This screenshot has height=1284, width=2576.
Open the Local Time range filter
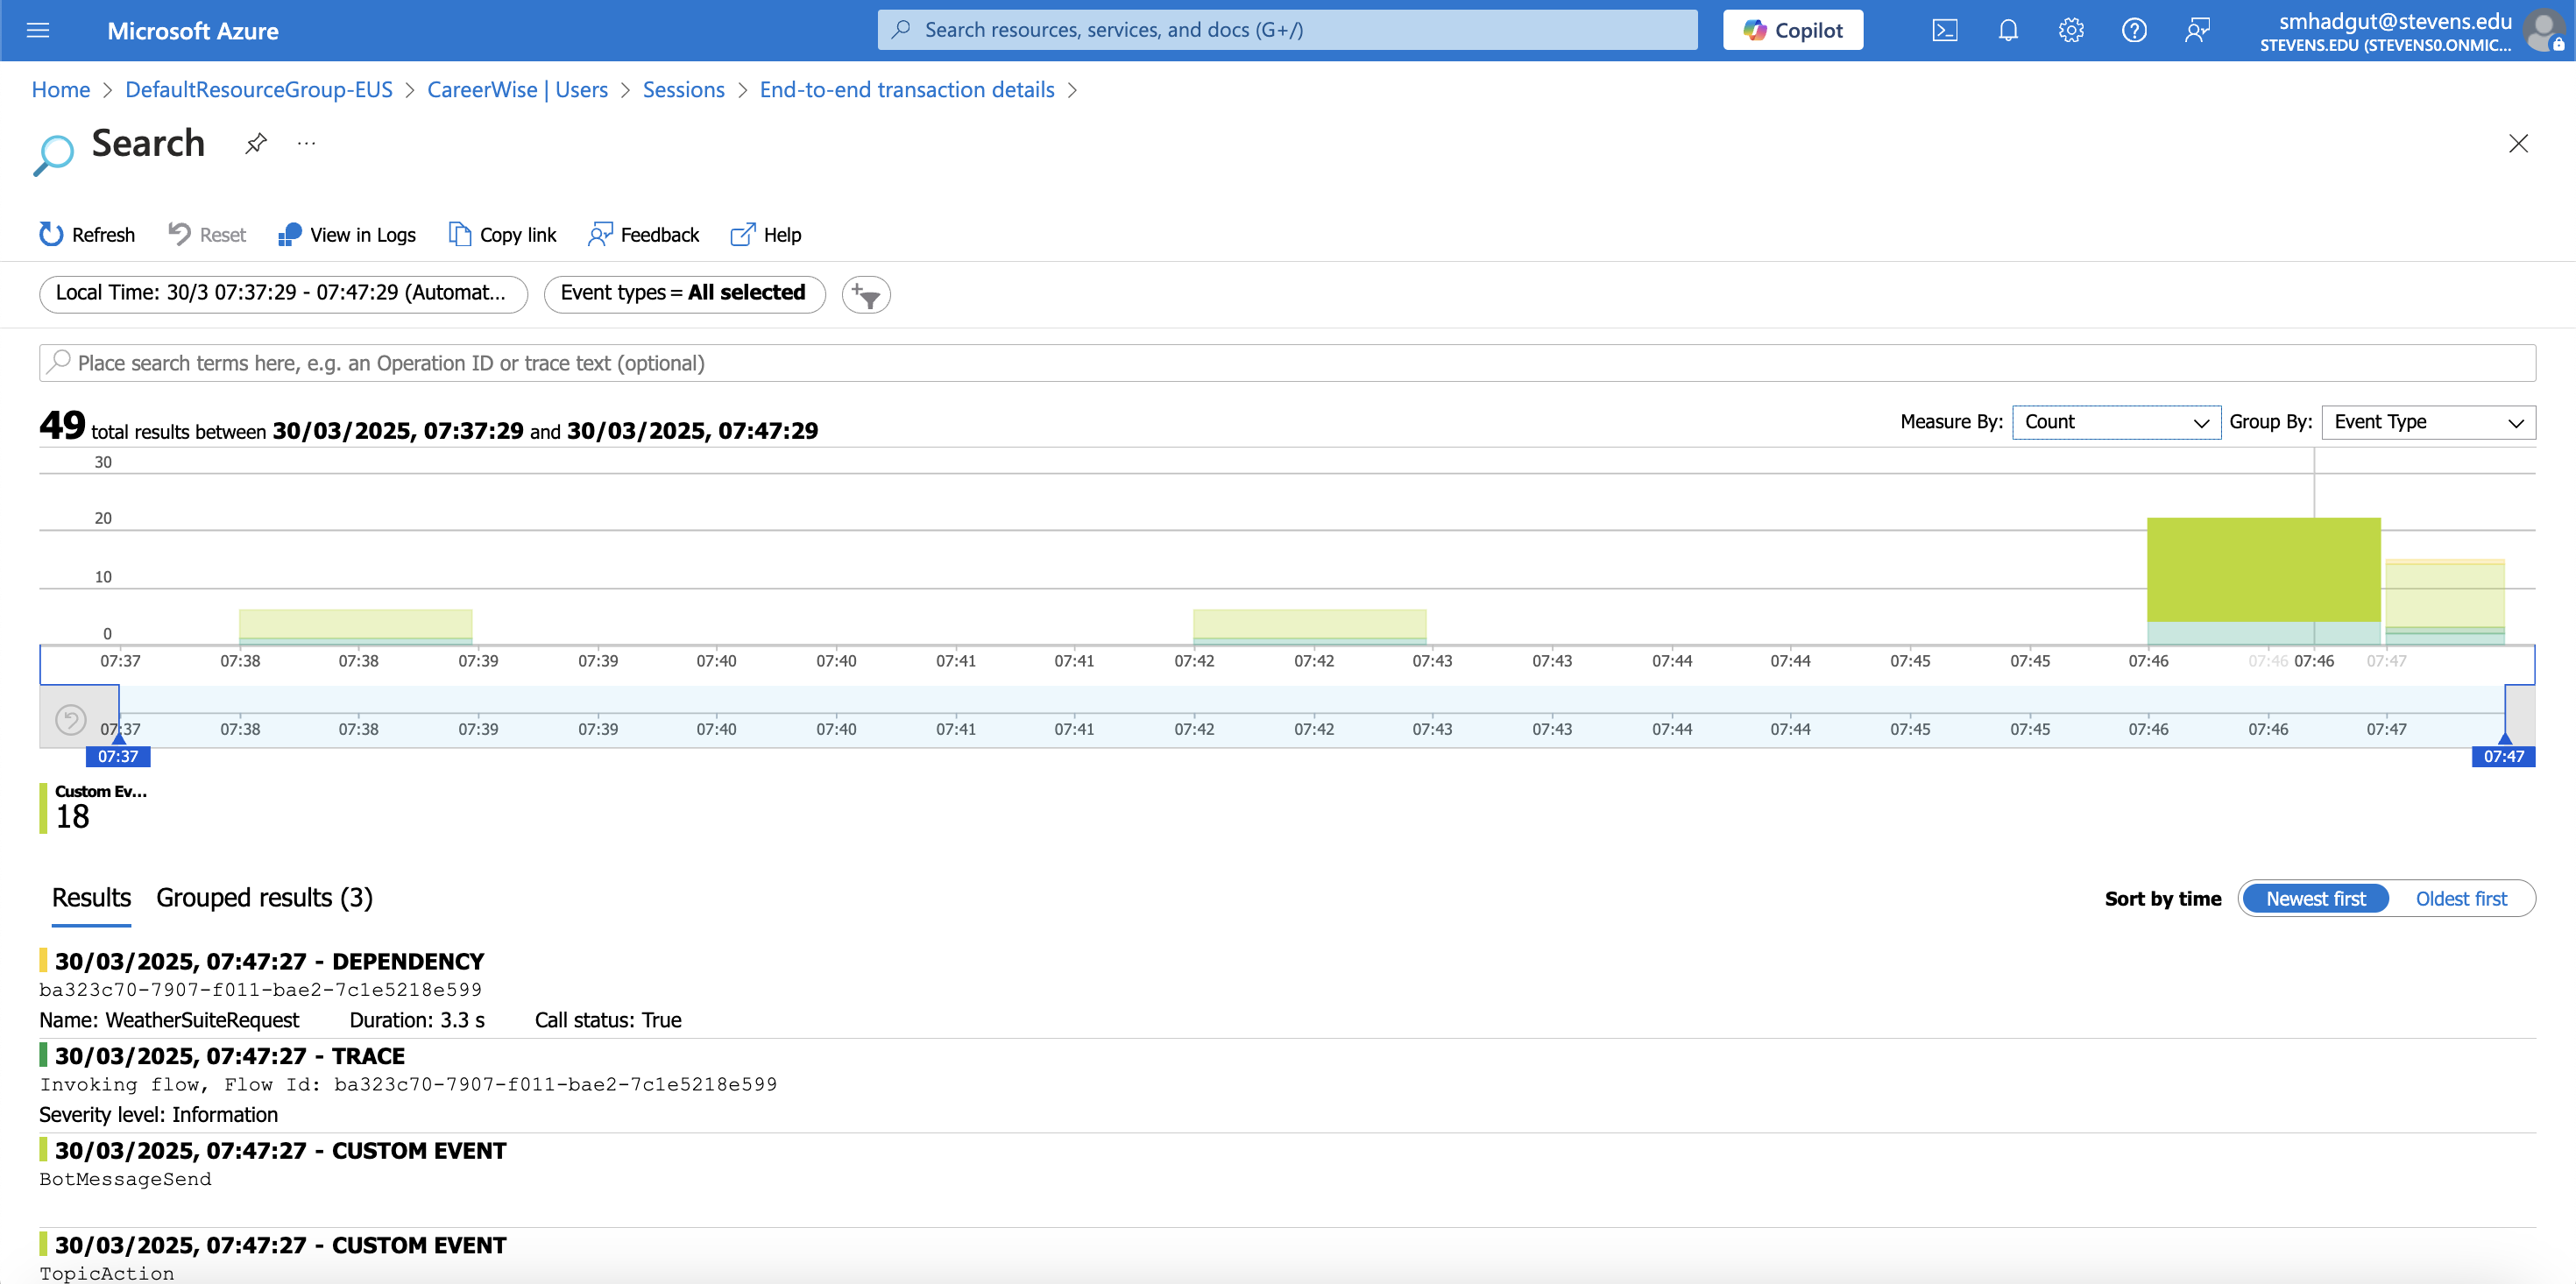(x=283, y=293)
